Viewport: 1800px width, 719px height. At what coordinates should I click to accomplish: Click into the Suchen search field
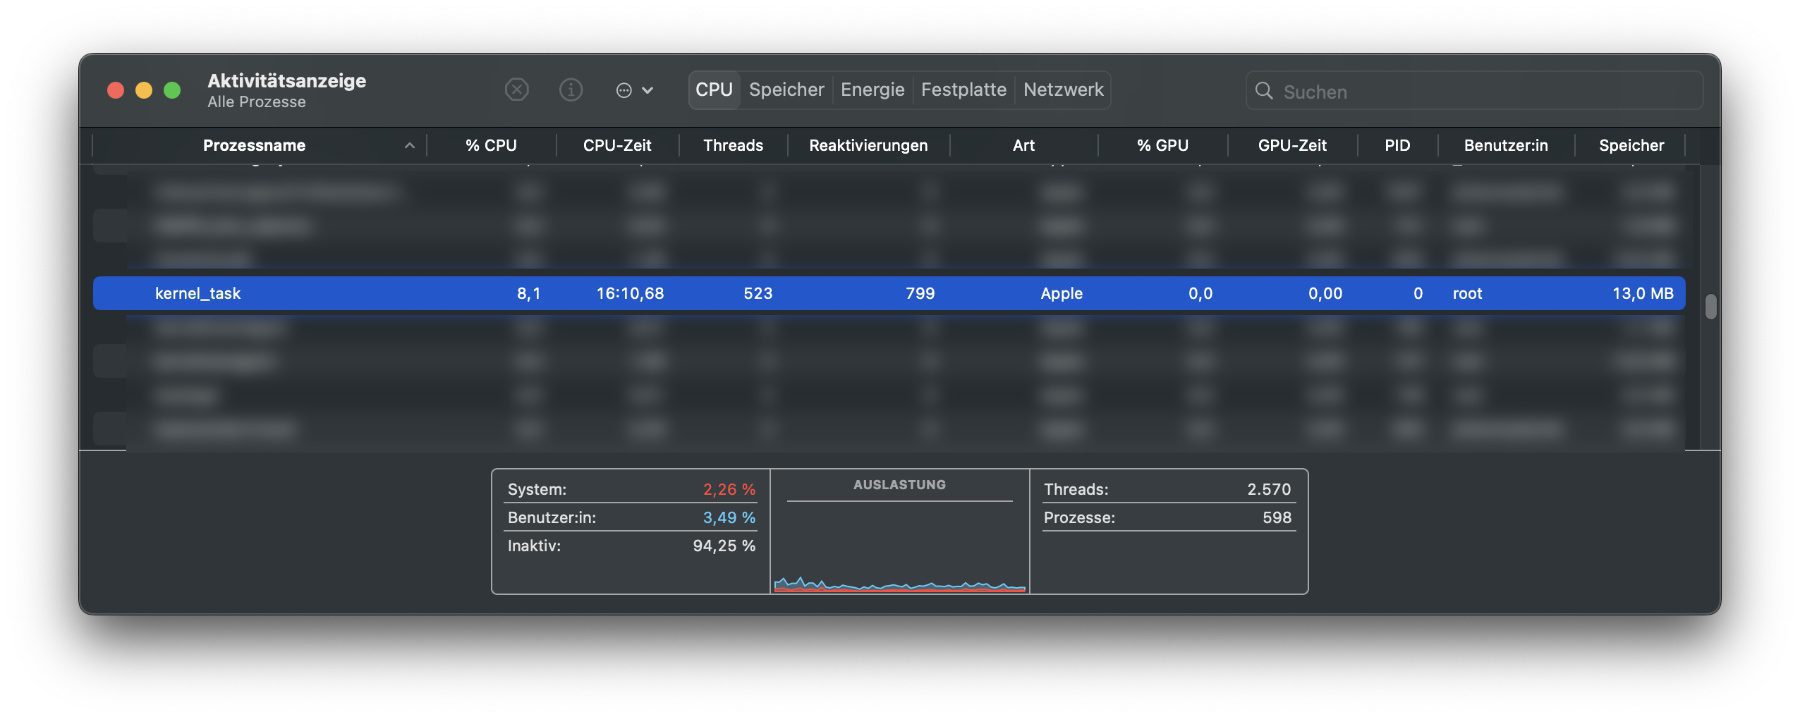[1480, 91]
